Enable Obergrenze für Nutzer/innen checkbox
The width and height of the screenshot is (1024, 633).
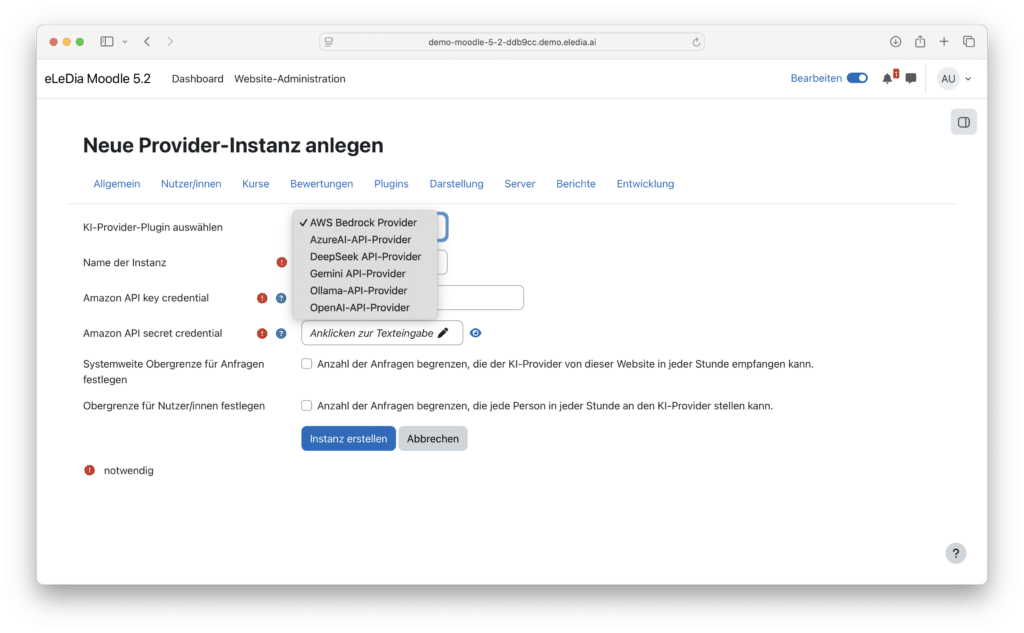tap(307, 406)
